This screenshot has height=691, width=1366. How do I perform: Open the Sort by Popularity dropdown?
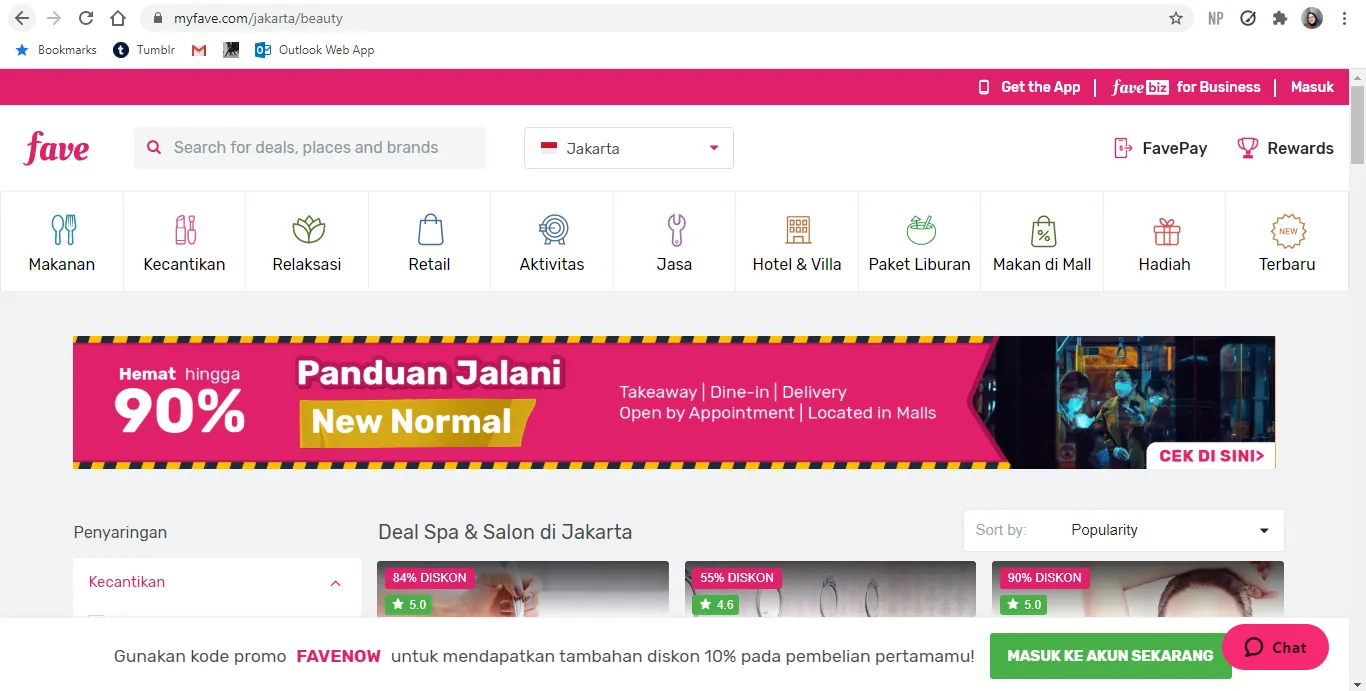(1124, 530)
